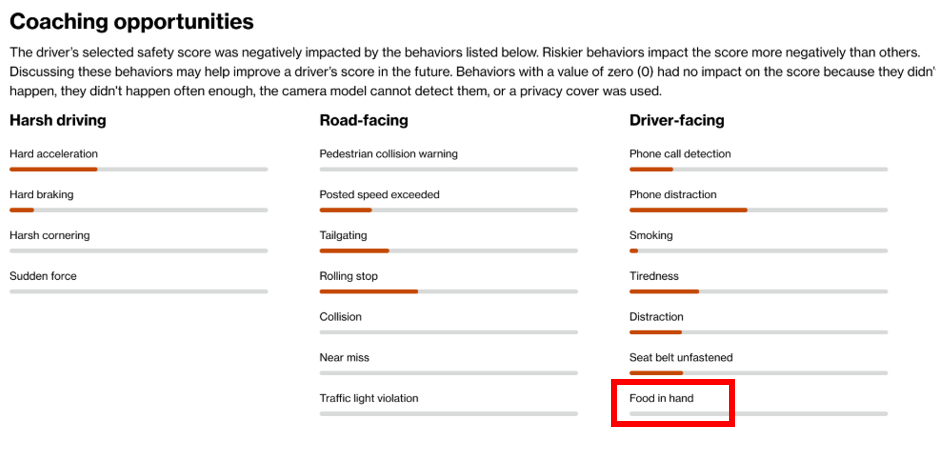Click the Tiredness progress bar
The image size is (936, 451).
tap(758, 292)
